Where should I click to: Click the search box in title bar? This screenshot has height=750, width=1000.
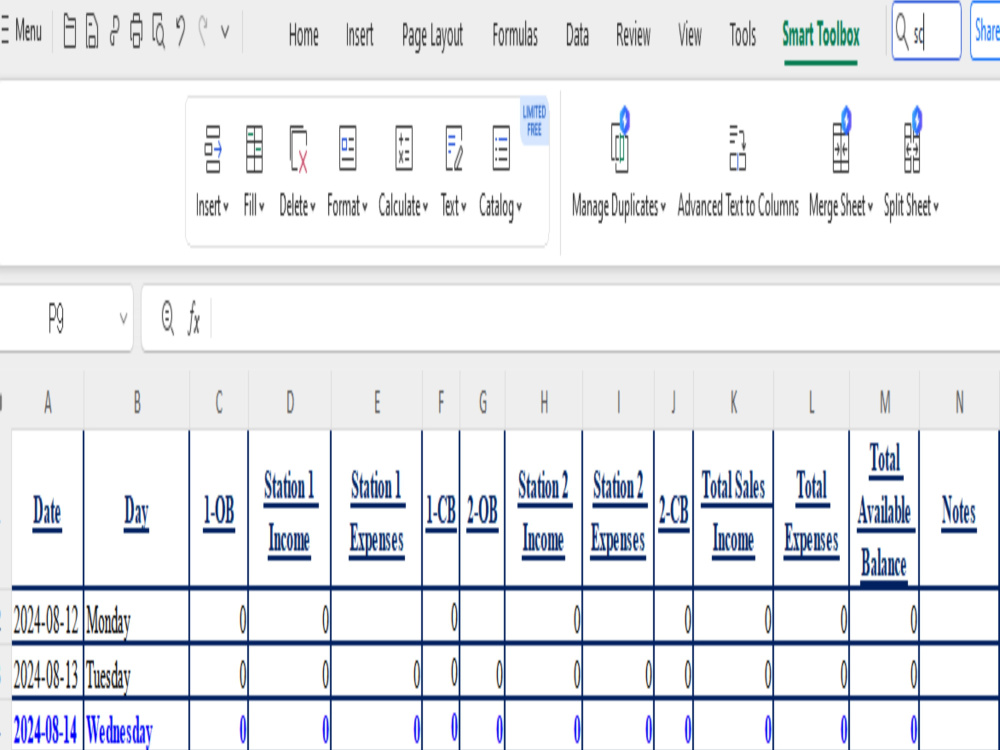pyautogui.click(x=926, y=31)
